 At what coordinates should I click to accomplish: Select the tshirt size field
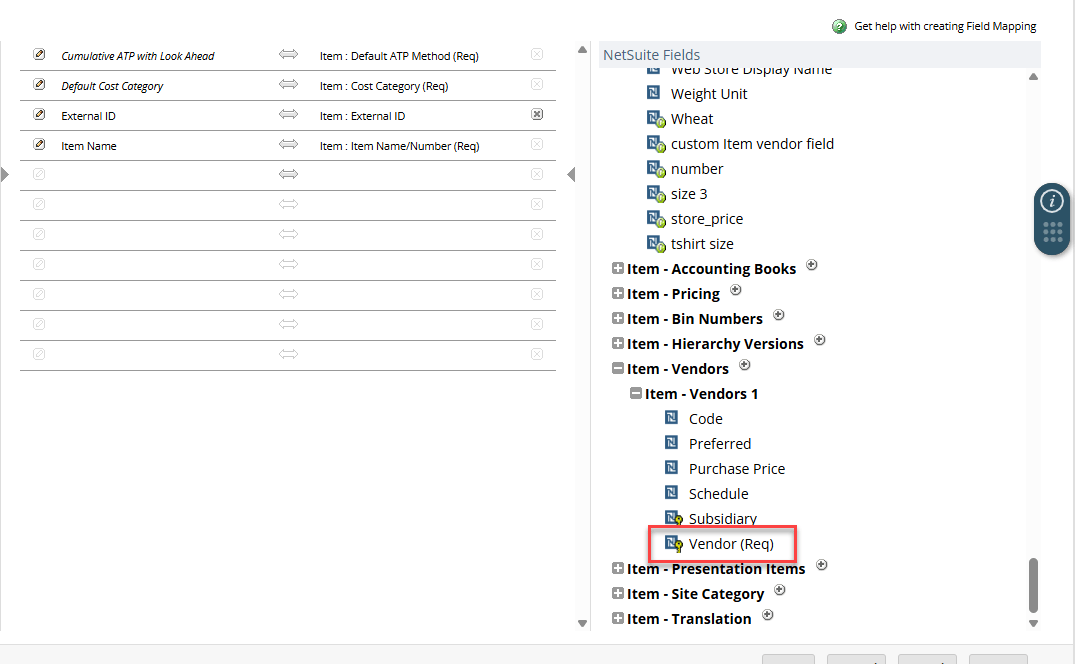click(702, 244)
